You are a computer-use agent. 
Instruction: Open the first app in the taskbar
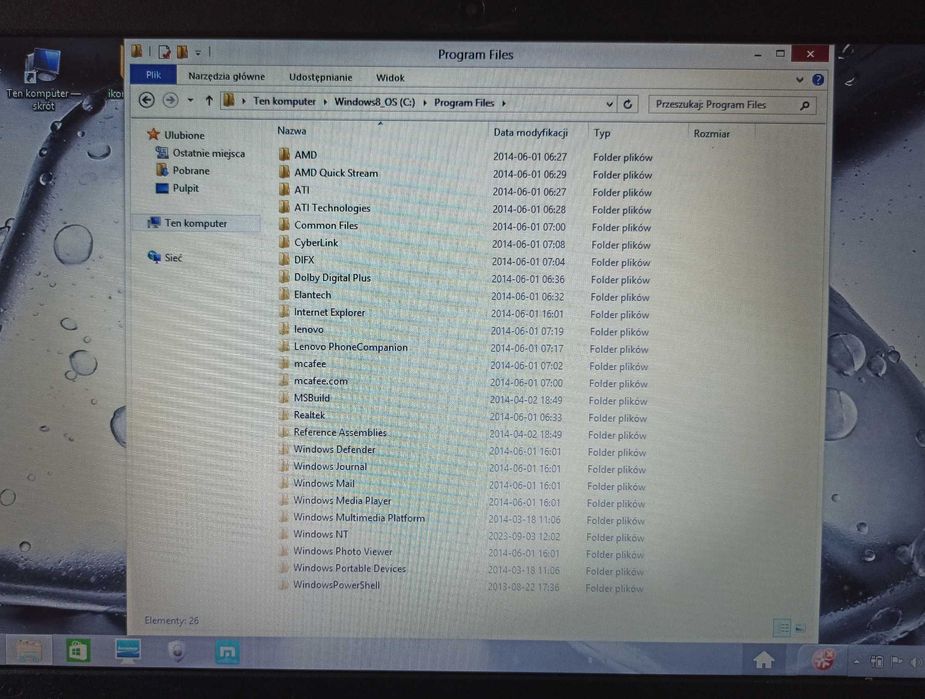(x=28, y=651)
